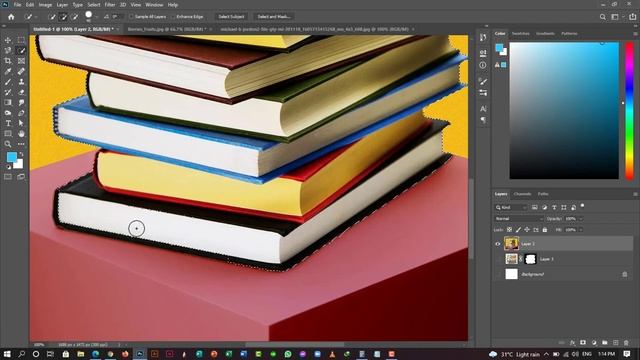Screen dimensions: 640x360
Task: Select the Path Selection tool
Action: point(21,123)
